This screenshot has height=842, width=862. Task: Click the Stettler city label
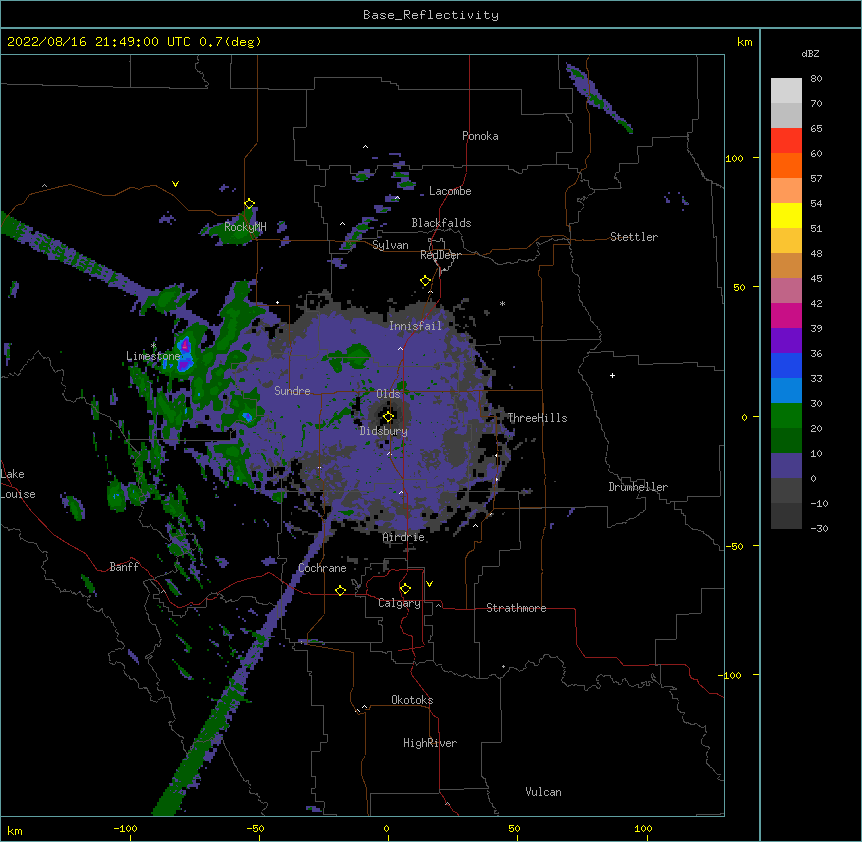pos(634,237)
